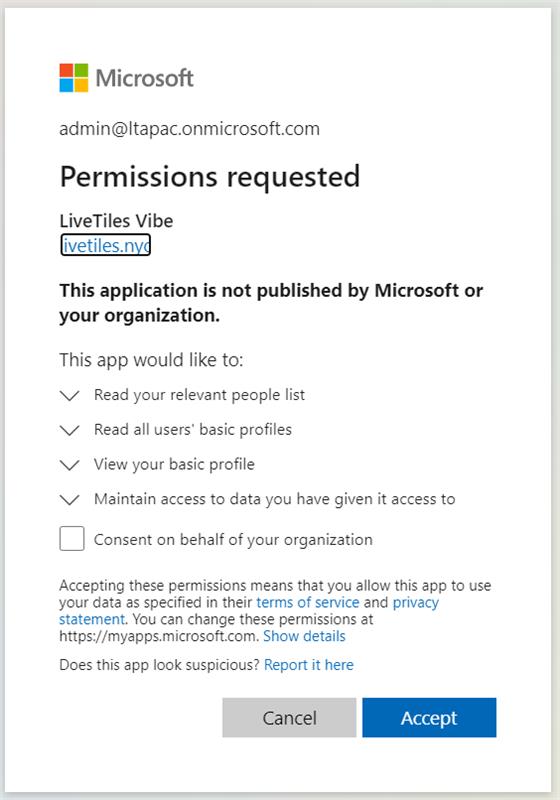The width and height of the screenshot is (560, 800).
Task: Click the 'Consent on behalf of your organization' label
Action: [233, 540]
